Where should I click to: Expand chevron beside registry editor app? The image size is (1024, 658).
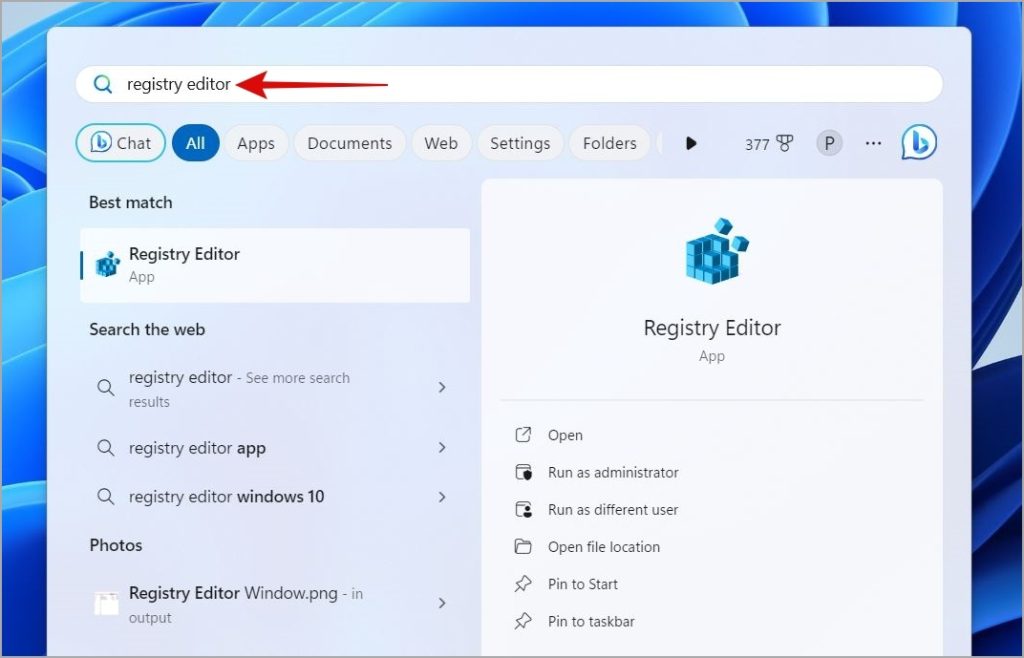coord(442,447)
